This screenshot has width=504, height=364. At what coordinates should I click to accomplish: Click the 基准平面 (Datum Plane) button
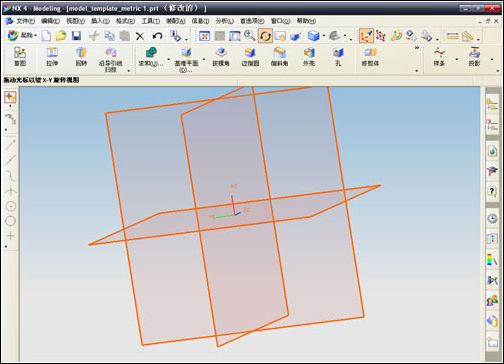click(x=186, y=59)
